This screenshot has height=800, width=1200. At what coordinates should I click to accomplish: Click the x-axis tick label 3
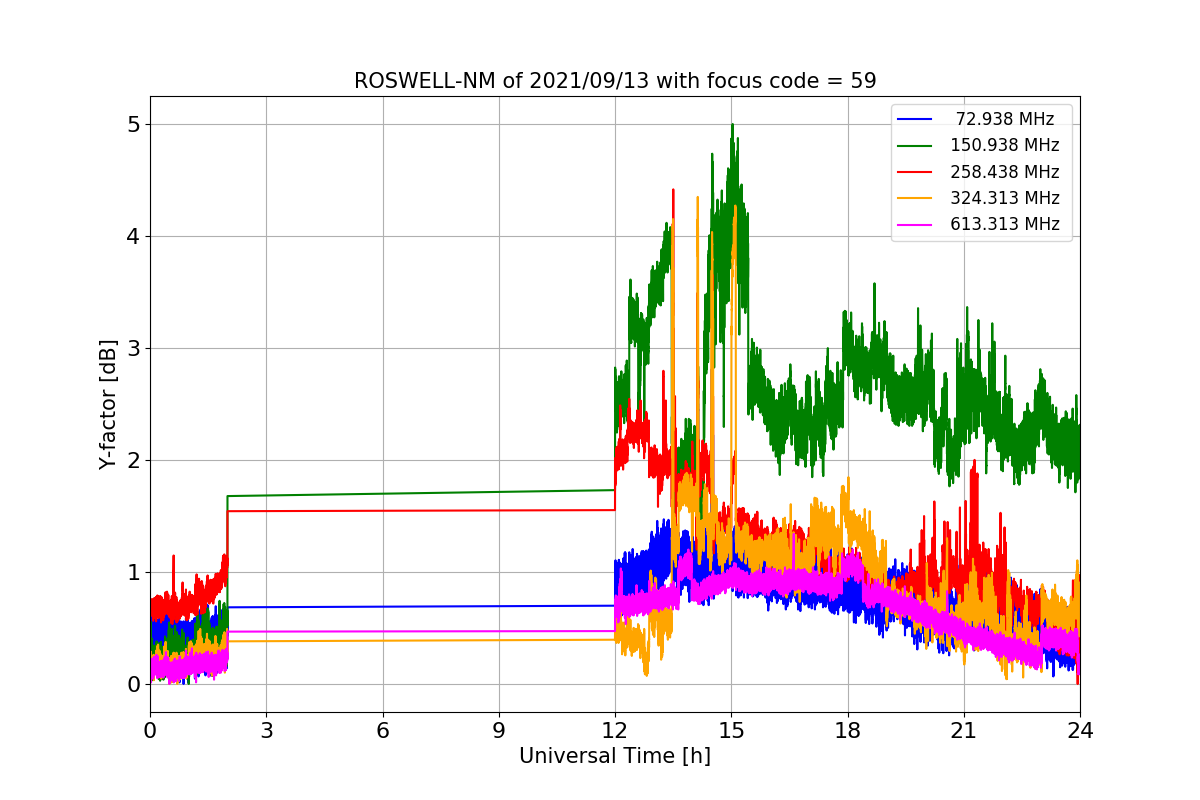(266, 730)
